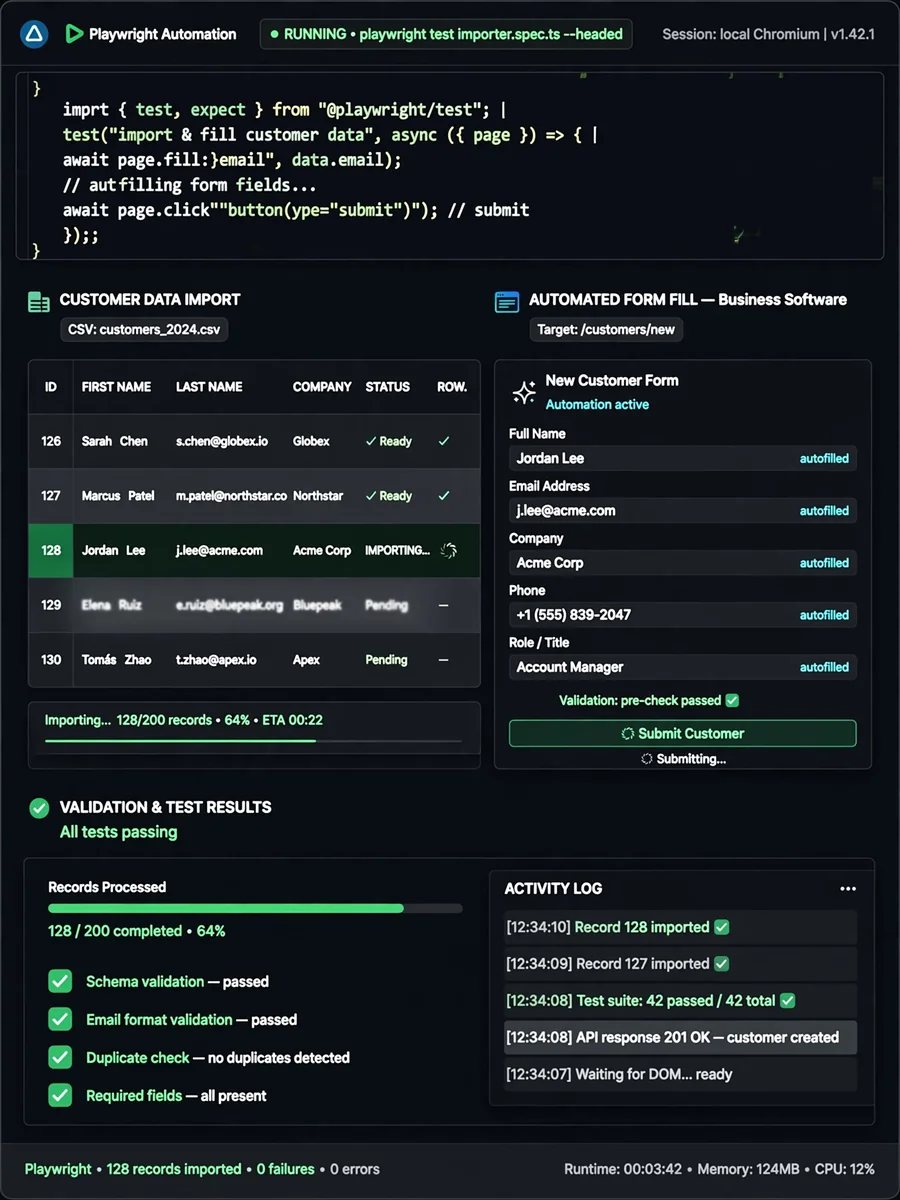Image resolution: width=900 pixels, height=1200 pixels.
Task: Click the Company field with Acme Corp
Action: (x=683, y=563)
